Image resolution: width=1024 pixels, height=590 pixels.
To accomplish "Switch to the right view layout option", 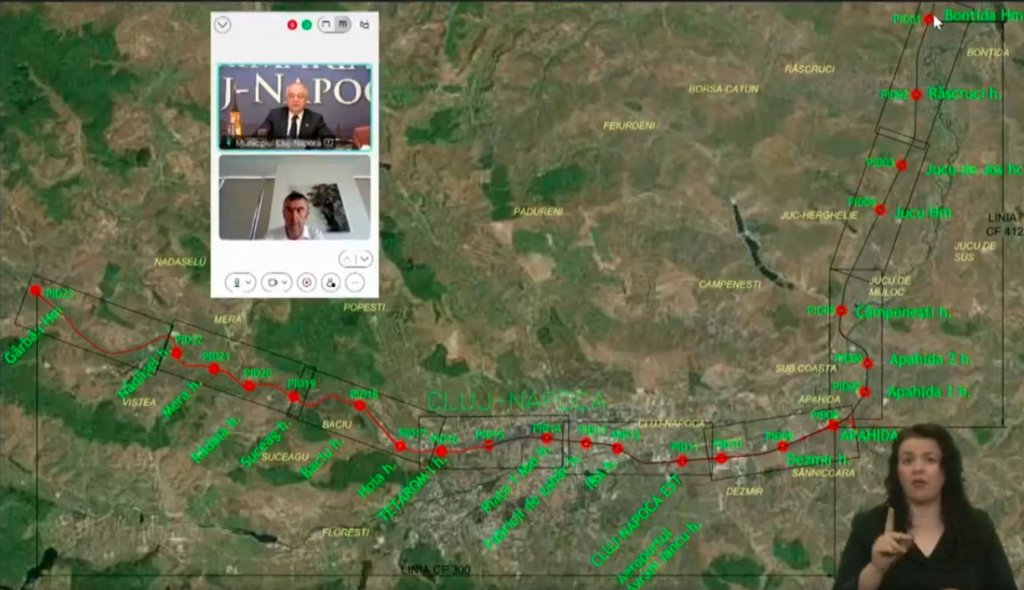I will [343, 24].
